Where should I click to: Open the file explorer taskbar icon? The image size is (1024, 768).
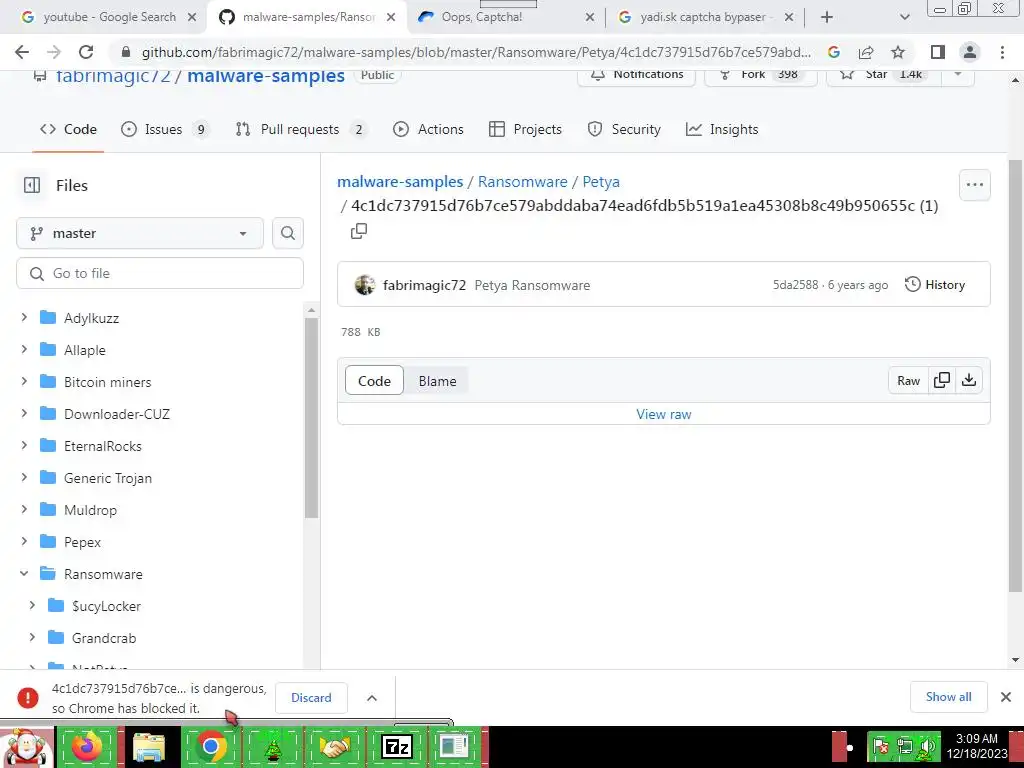coord(149,746)
